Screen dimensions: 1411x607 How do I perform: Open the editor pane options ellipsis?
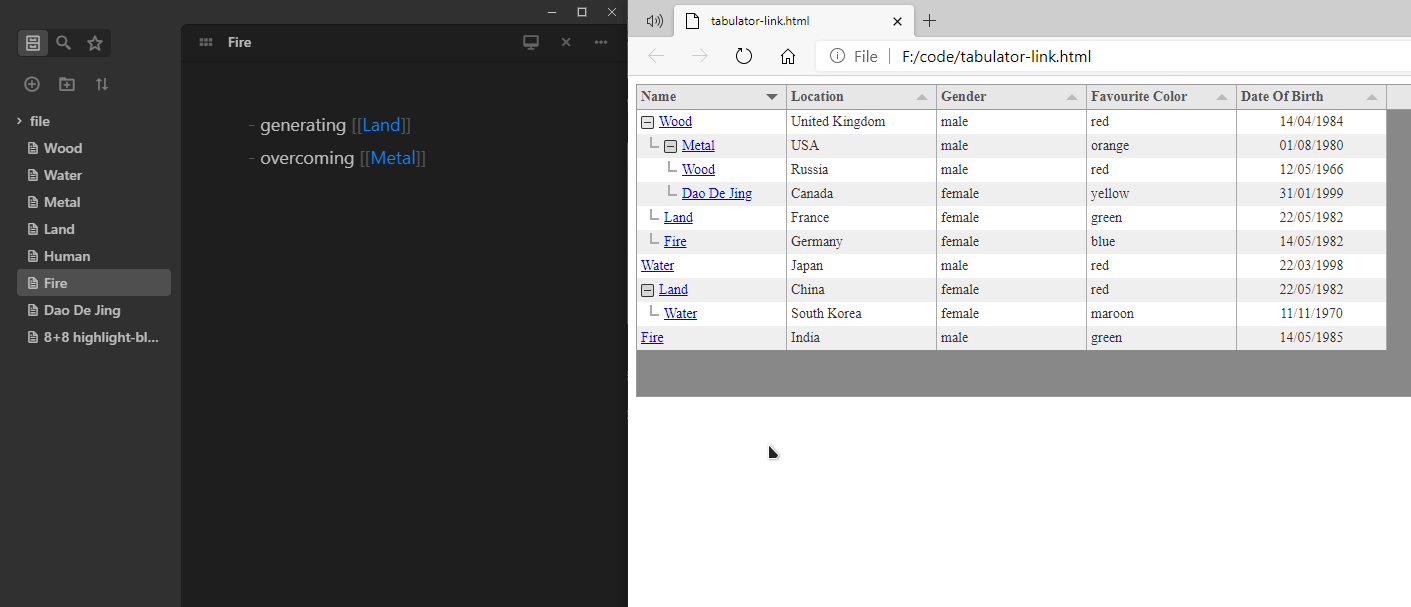[600, 42]
